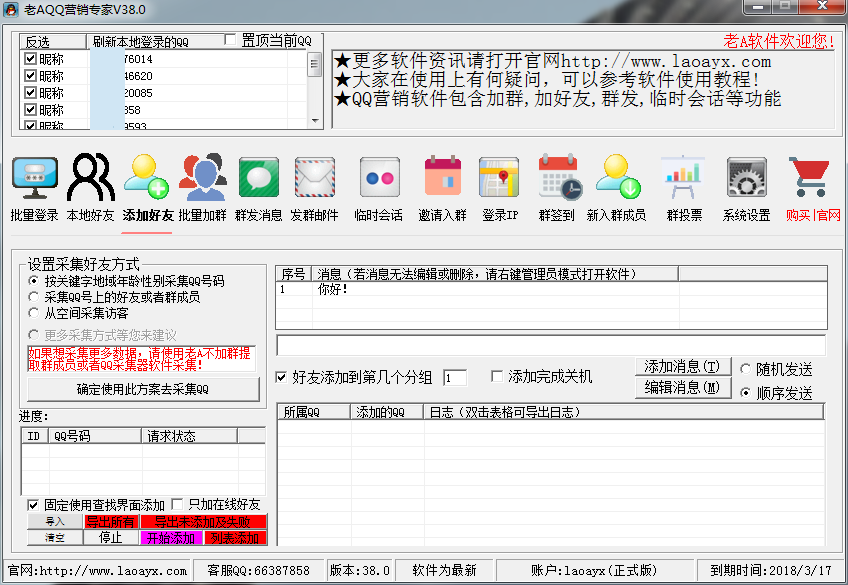Click the red warning text about 老A不加群提取群成员
Image resolution: width=848 pixels, height=585 pixels.
pos(141,359)
